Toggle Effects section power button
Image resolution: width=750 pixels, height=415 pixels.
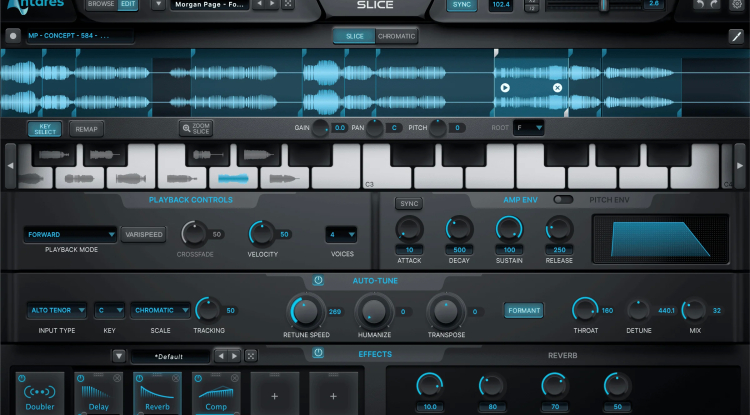[x=318, y=353]
